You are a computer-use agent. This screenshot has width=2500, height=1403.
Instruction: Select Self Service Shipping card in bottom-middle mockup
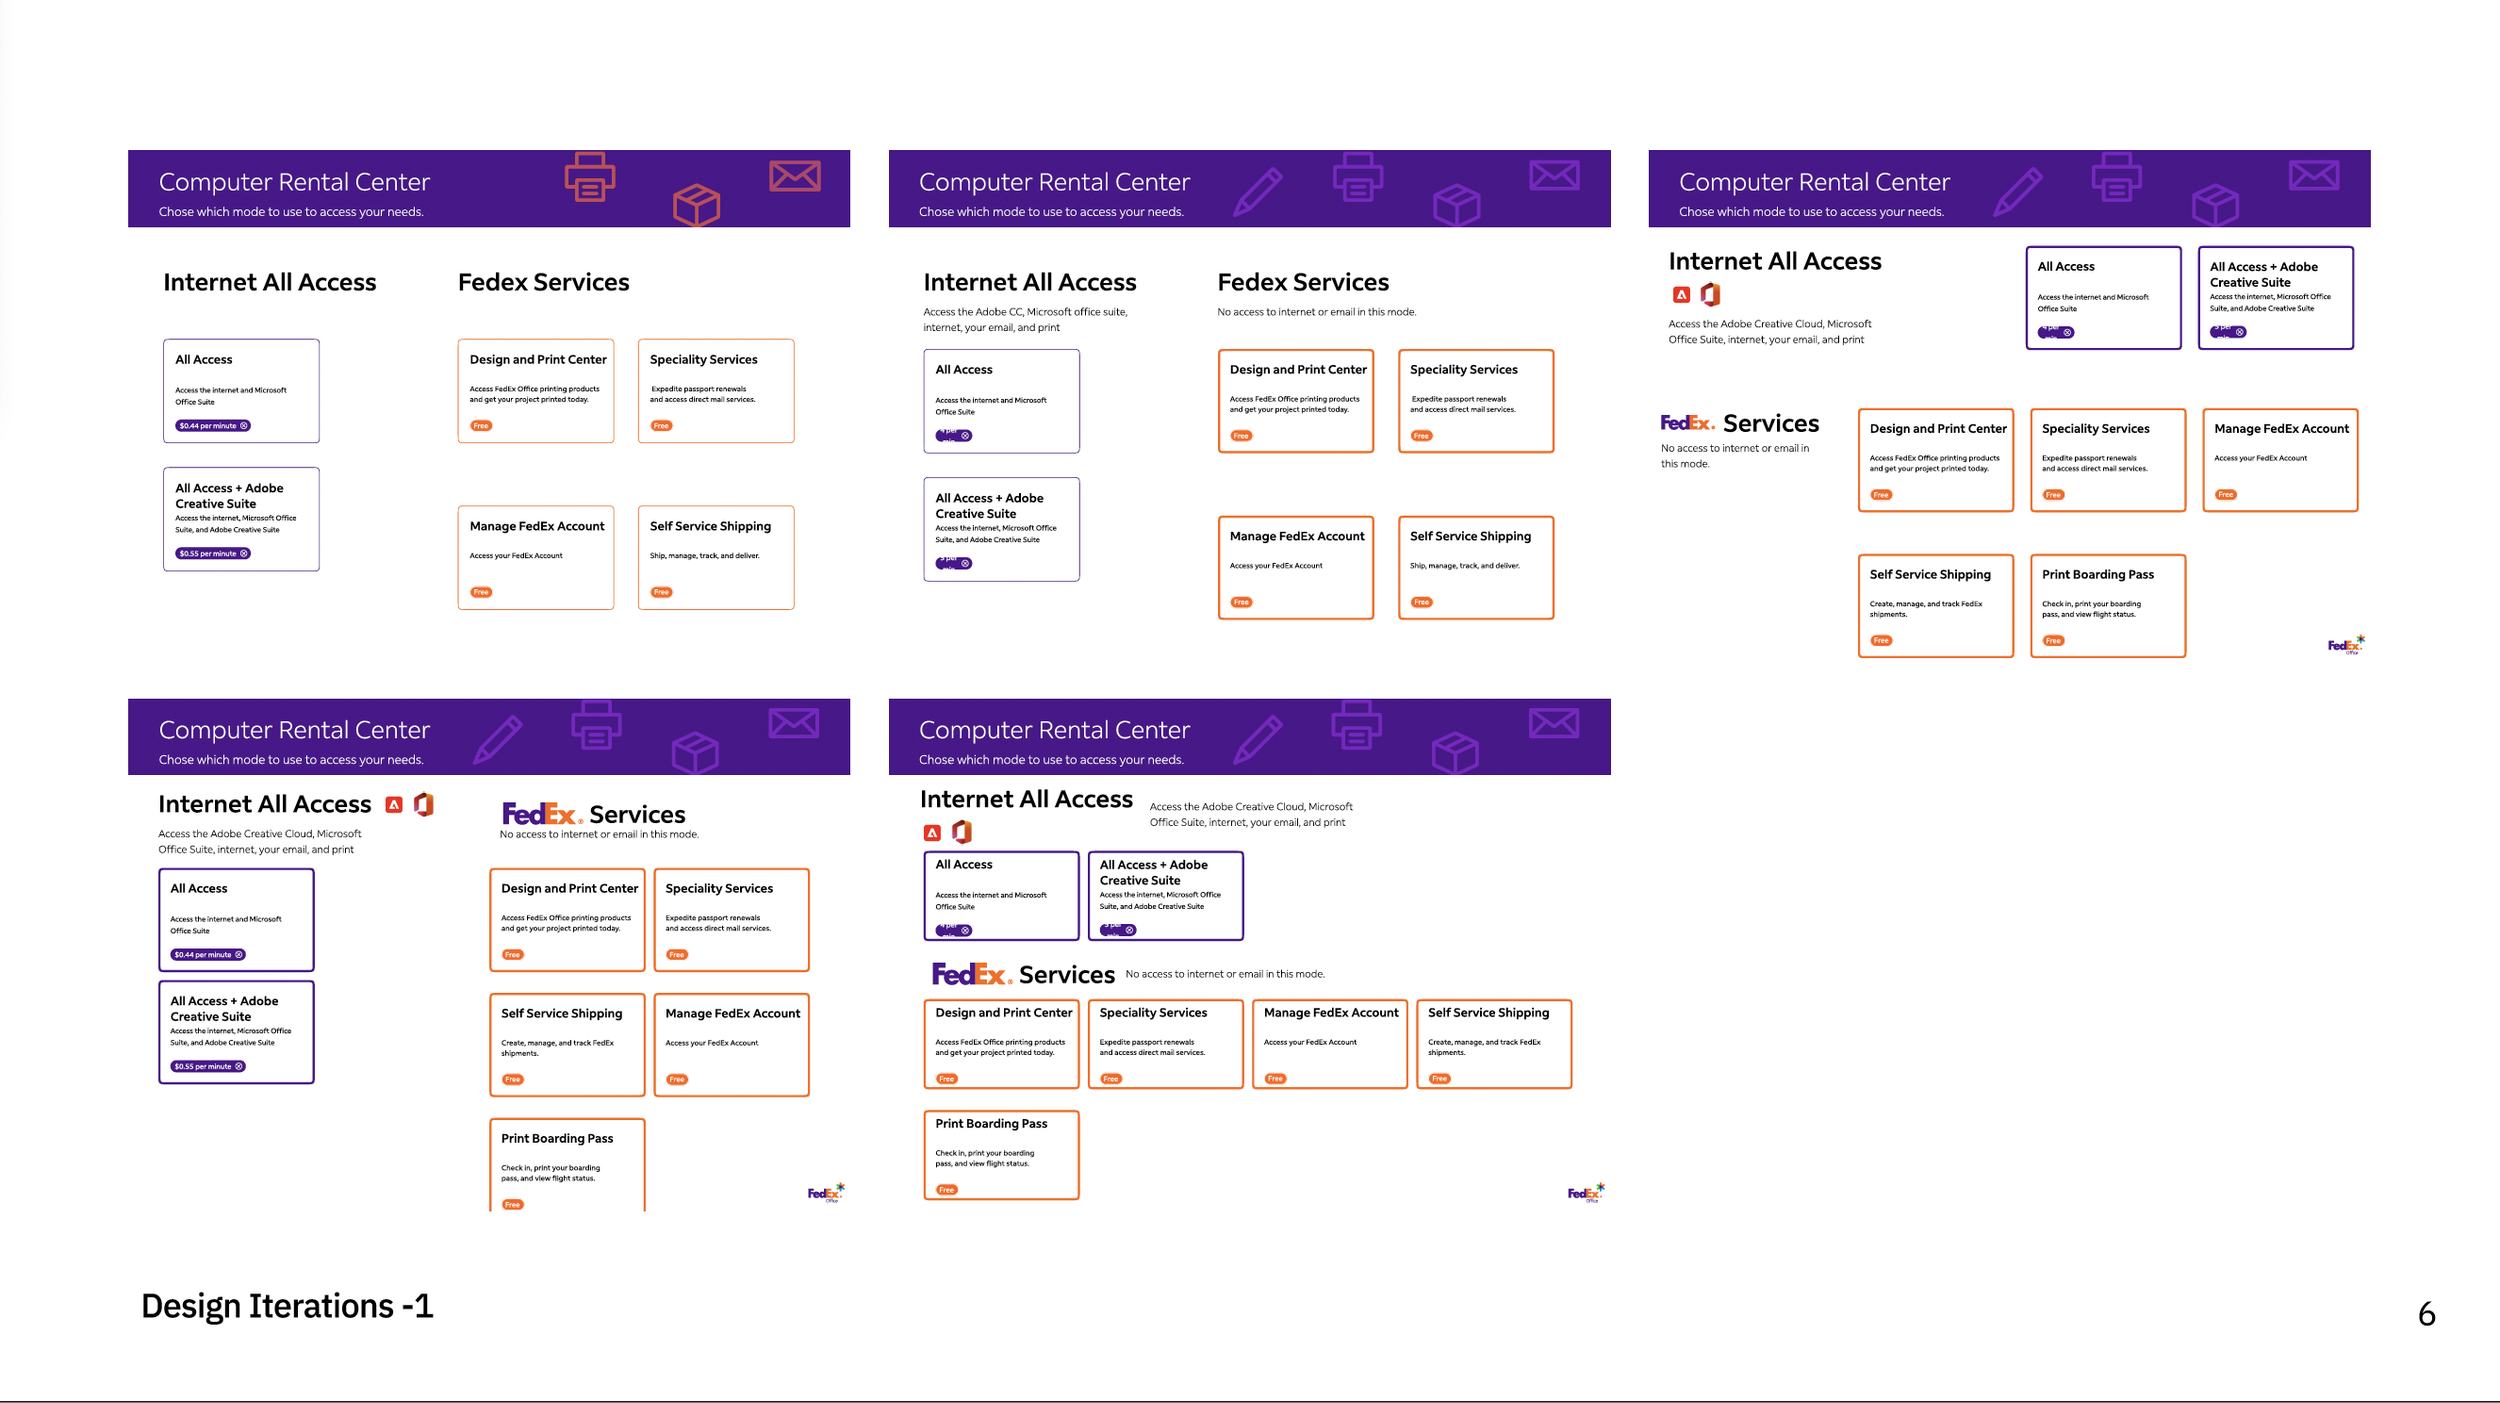coord(1493,1044)
